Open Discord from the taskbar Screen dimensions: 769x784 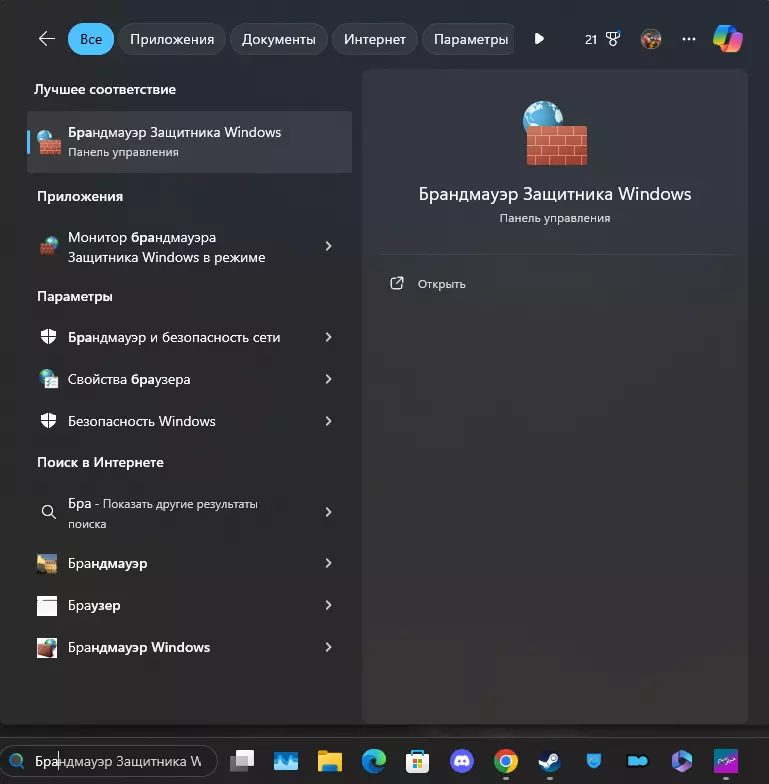click(x=462, y=761)
